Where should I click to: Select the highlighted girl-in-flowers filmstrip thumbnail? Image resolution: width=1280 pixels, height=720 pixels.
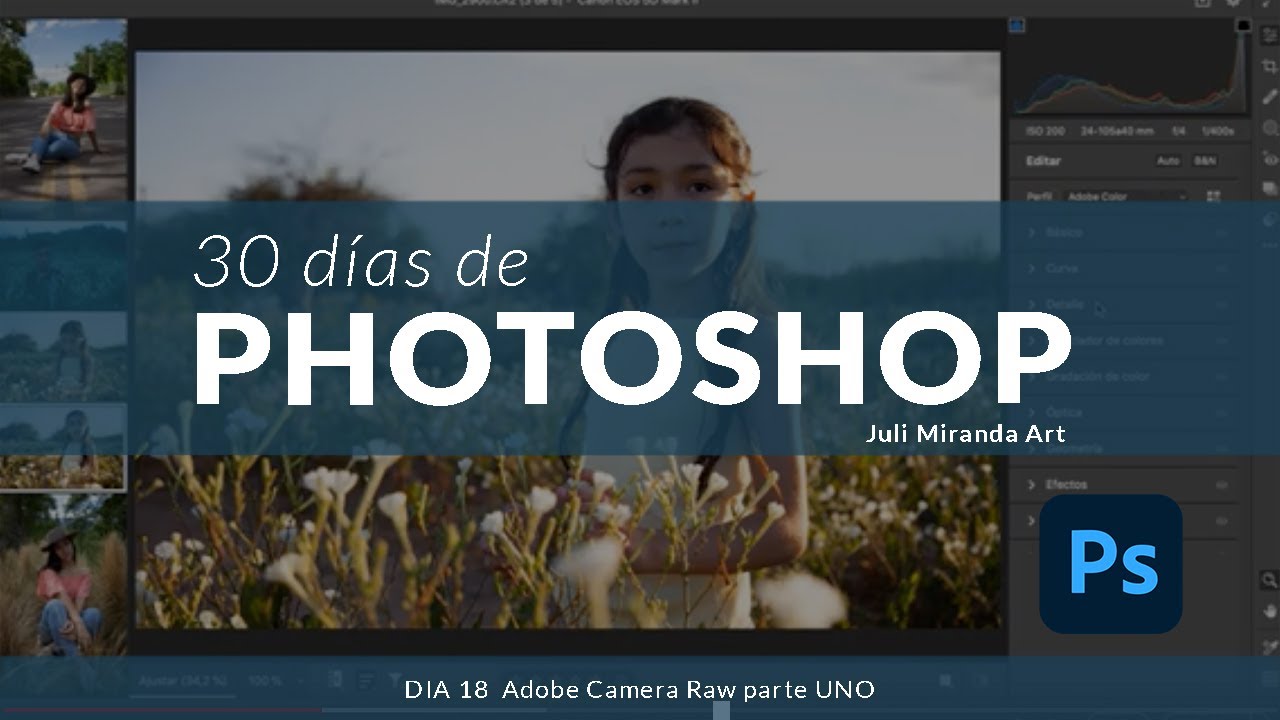click(x=63, y=445)
